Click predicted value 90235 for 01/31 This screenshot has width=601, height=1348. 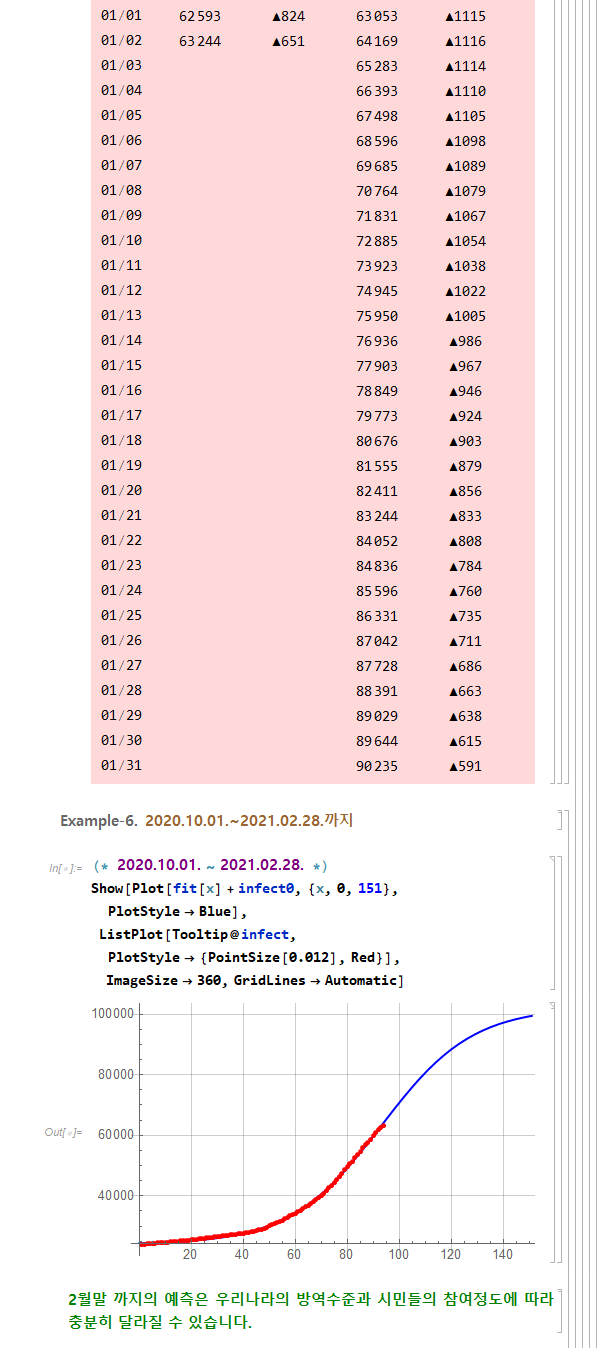[377, 766]
